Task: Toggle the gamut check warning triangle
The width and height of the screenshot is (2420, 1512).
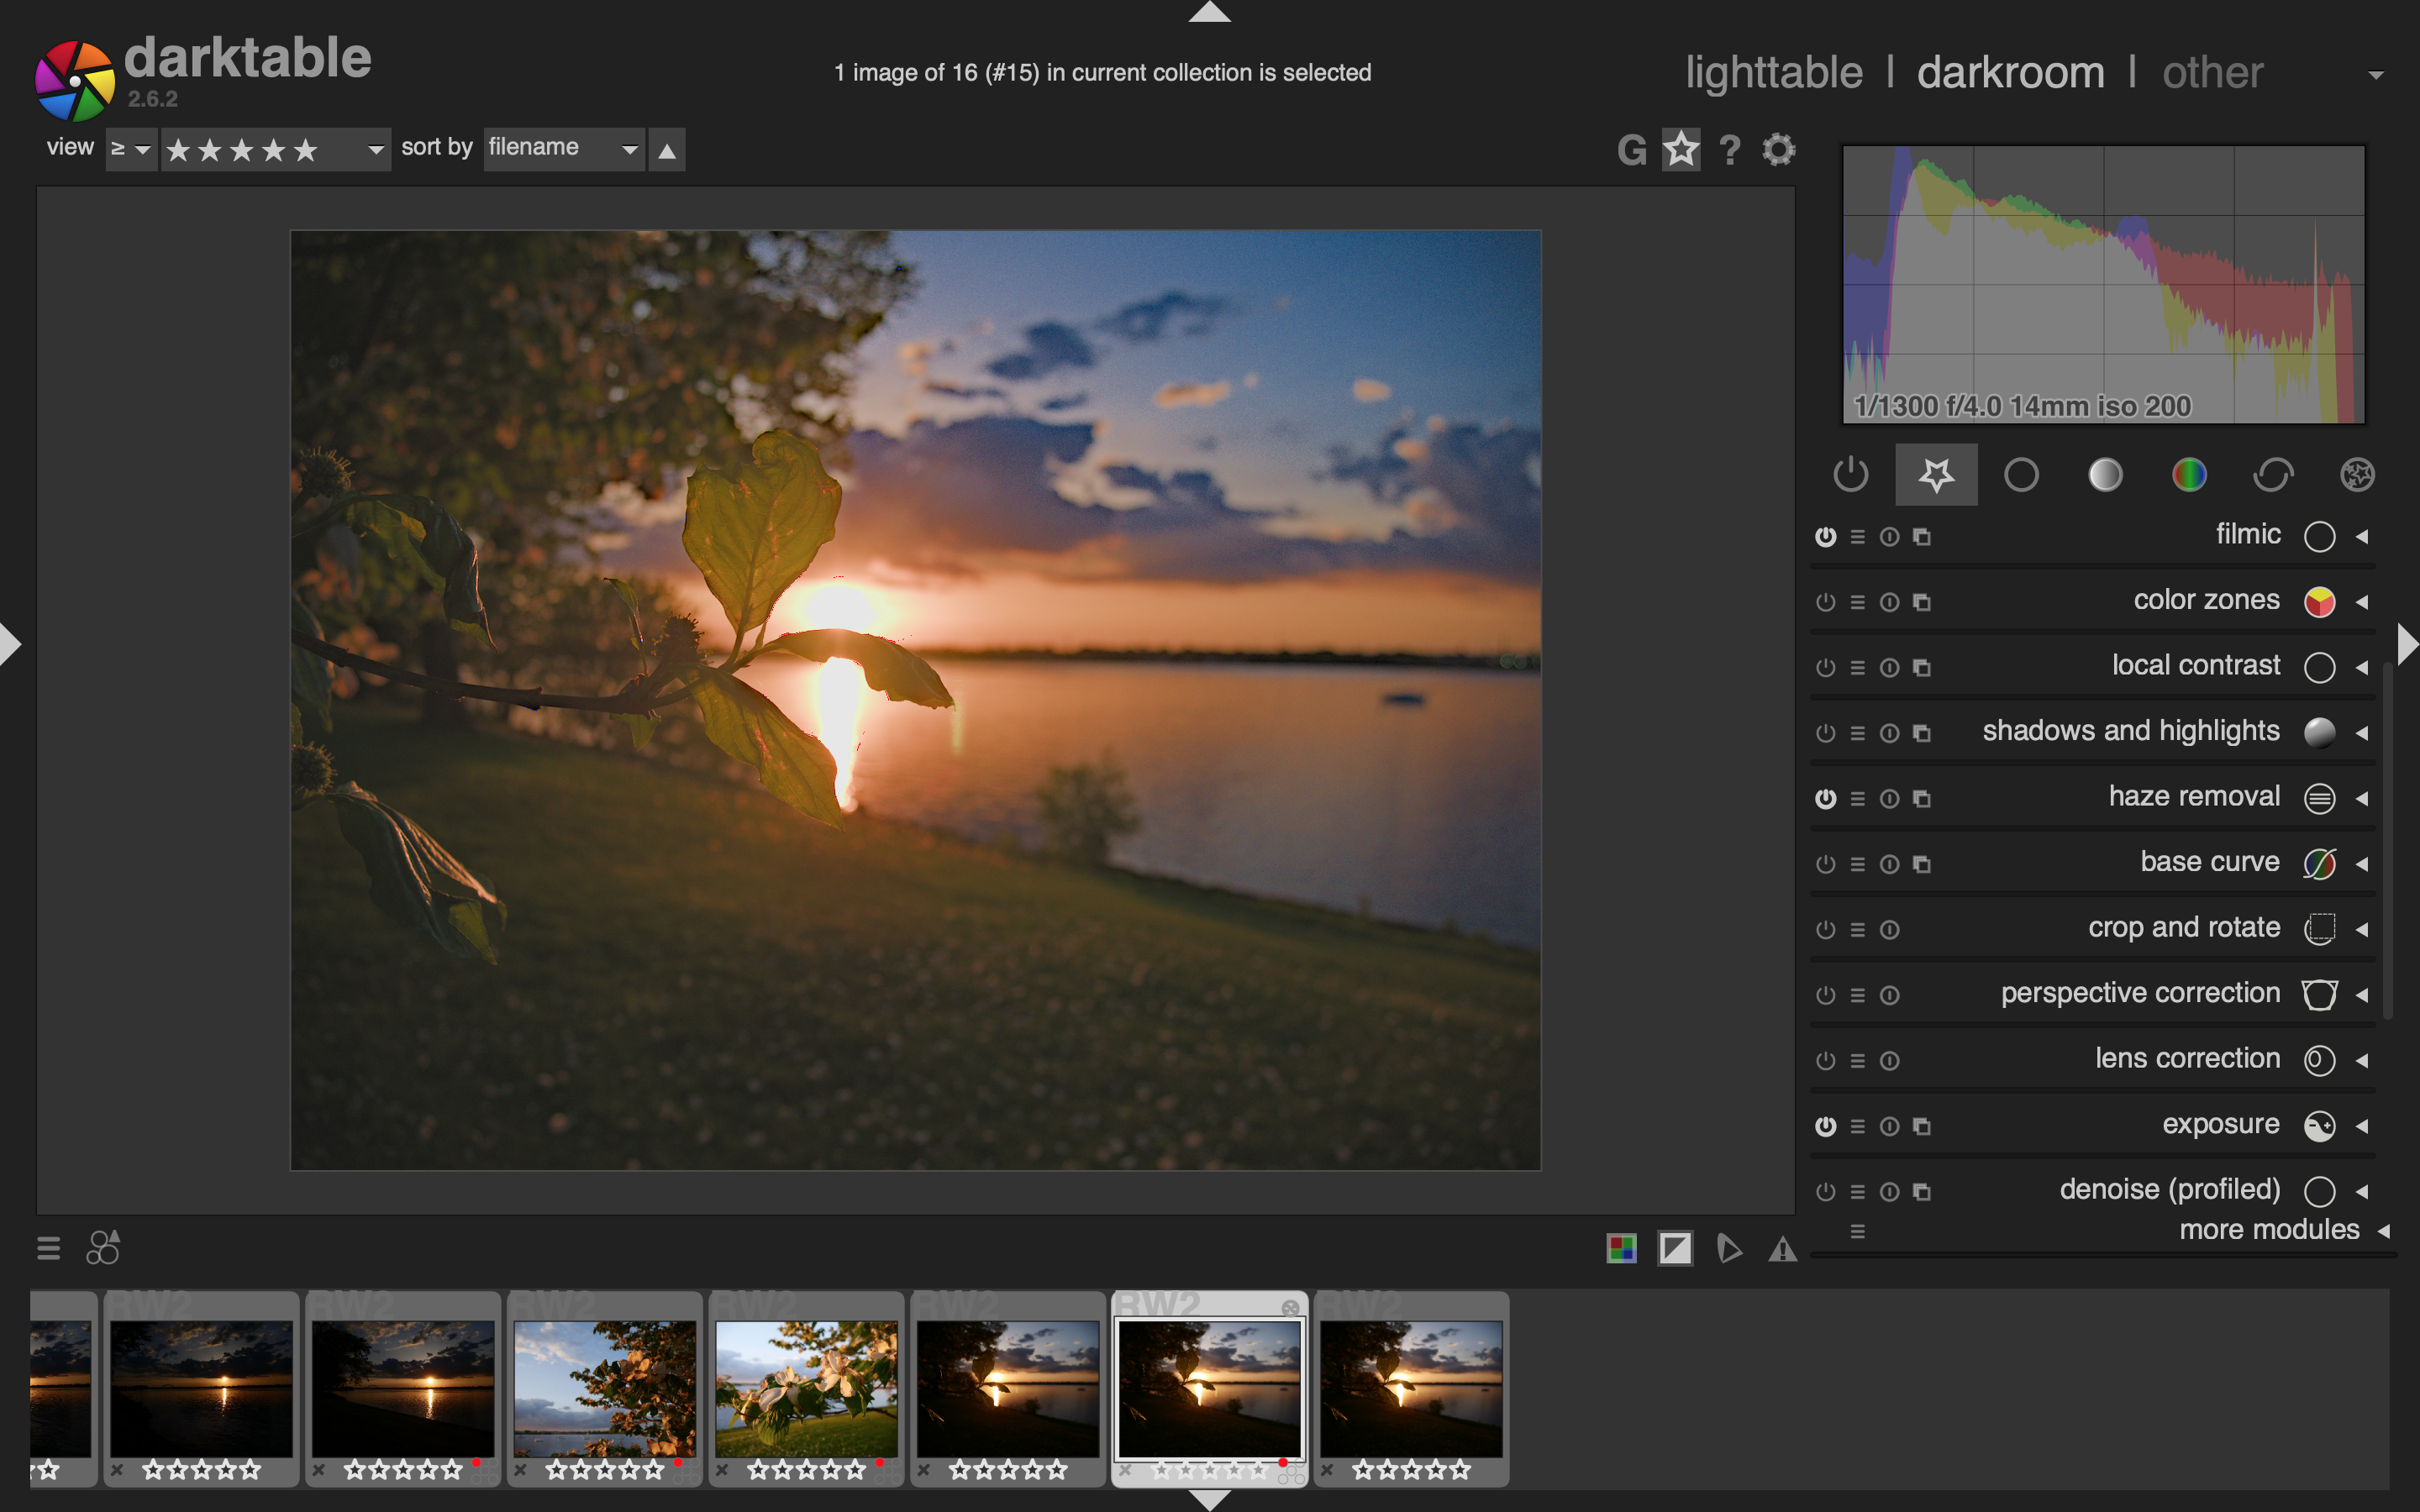Action: pos(1782,1248)
